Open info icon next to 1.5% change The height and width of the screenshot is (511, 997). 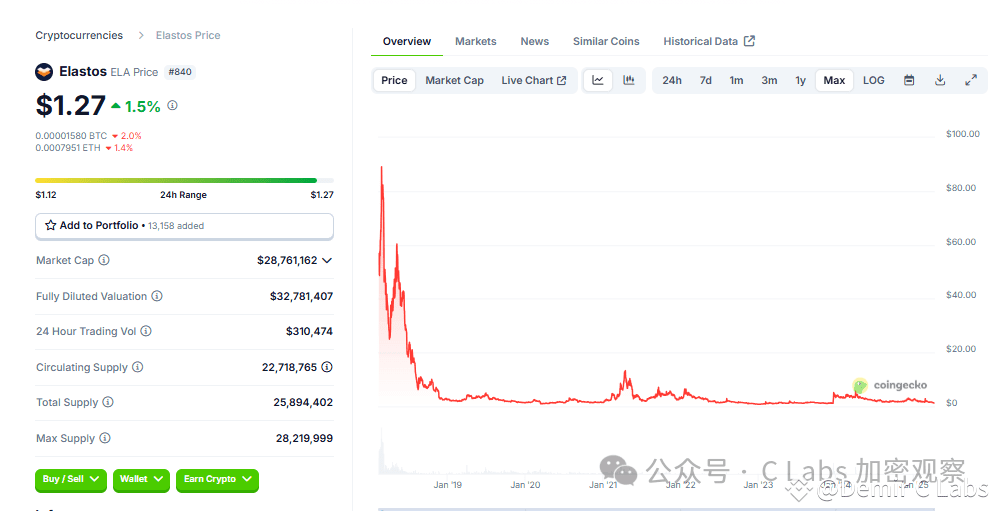[172, 106]
